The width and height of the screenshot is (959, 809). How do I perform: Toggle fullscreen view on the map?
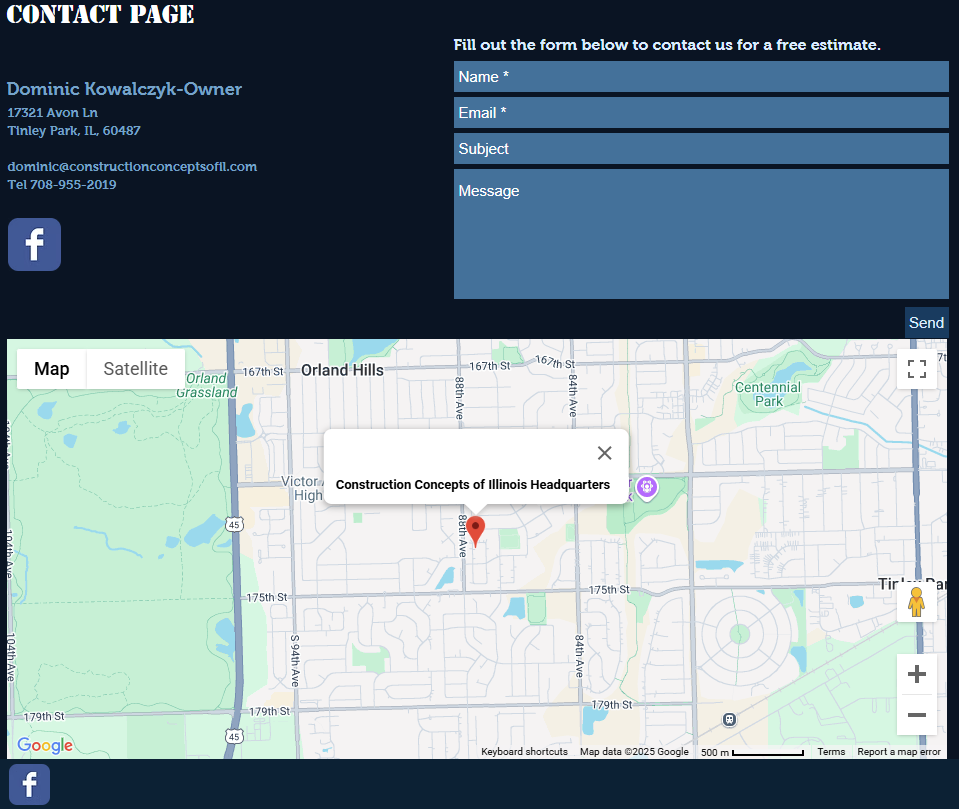(916, 368)
